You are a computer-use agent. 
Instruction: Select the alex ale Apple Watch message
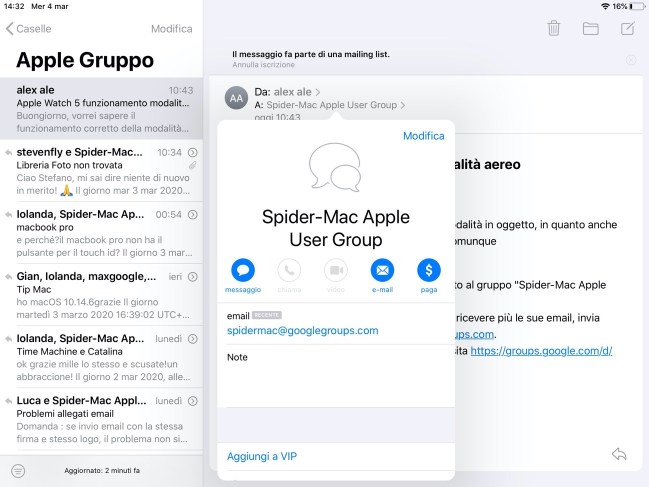tap(101, 108)
